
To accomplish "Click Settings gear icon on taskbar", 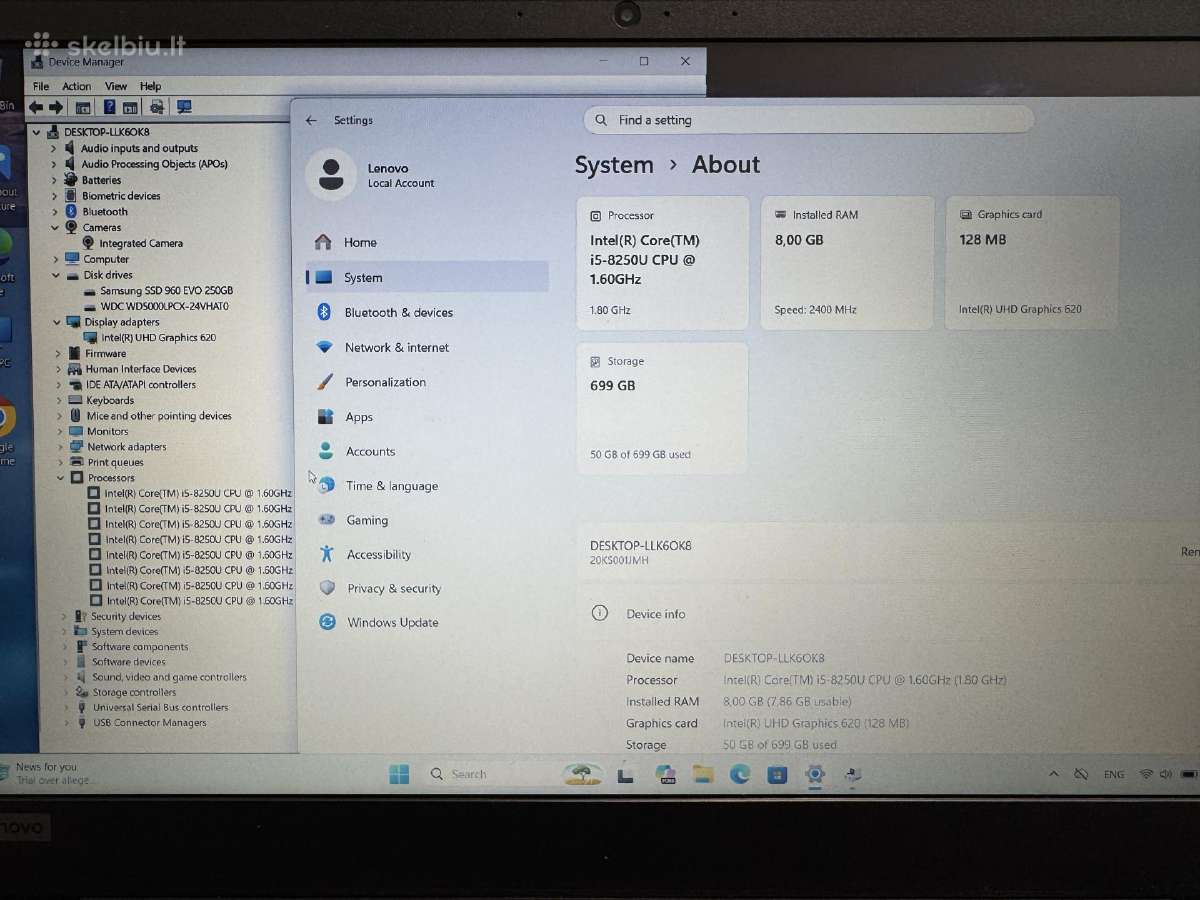I will 815,774.
